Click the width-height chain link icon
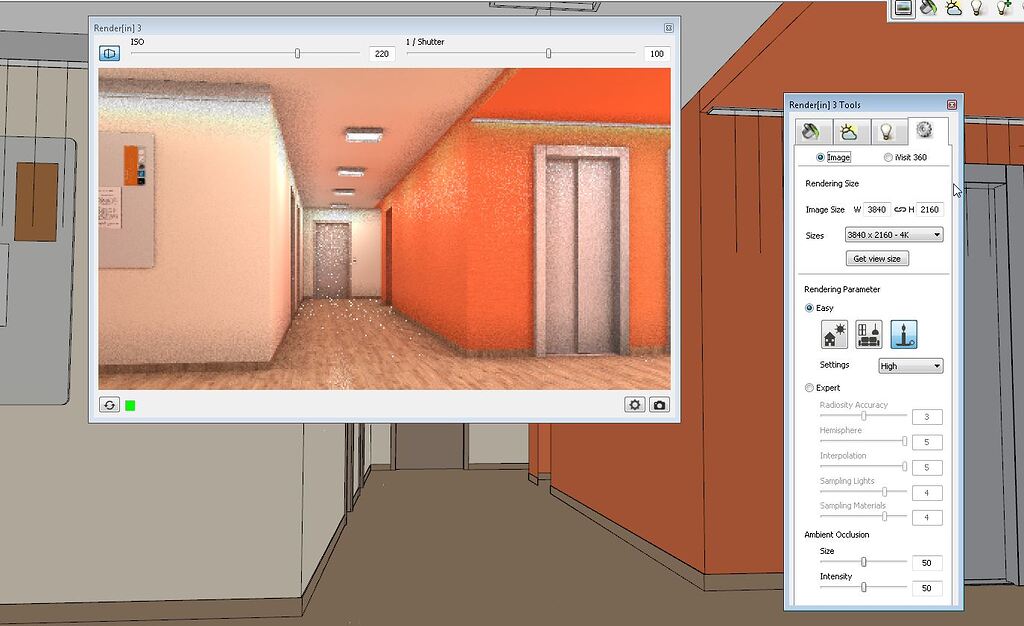The image size is (1024, 626). (900, 210)
